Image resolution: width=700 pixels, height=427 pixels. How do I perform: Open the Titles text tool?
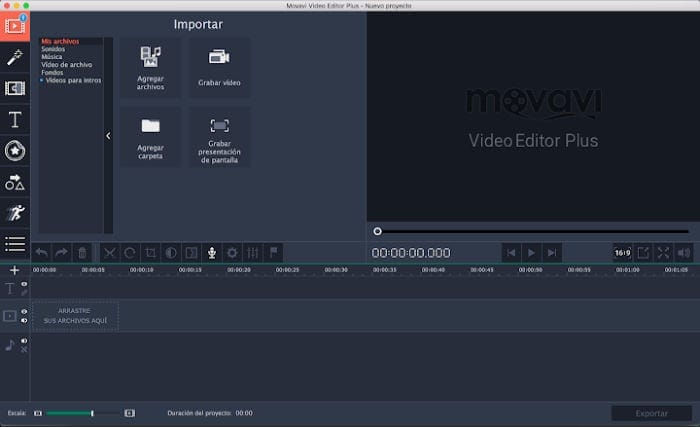15,120
